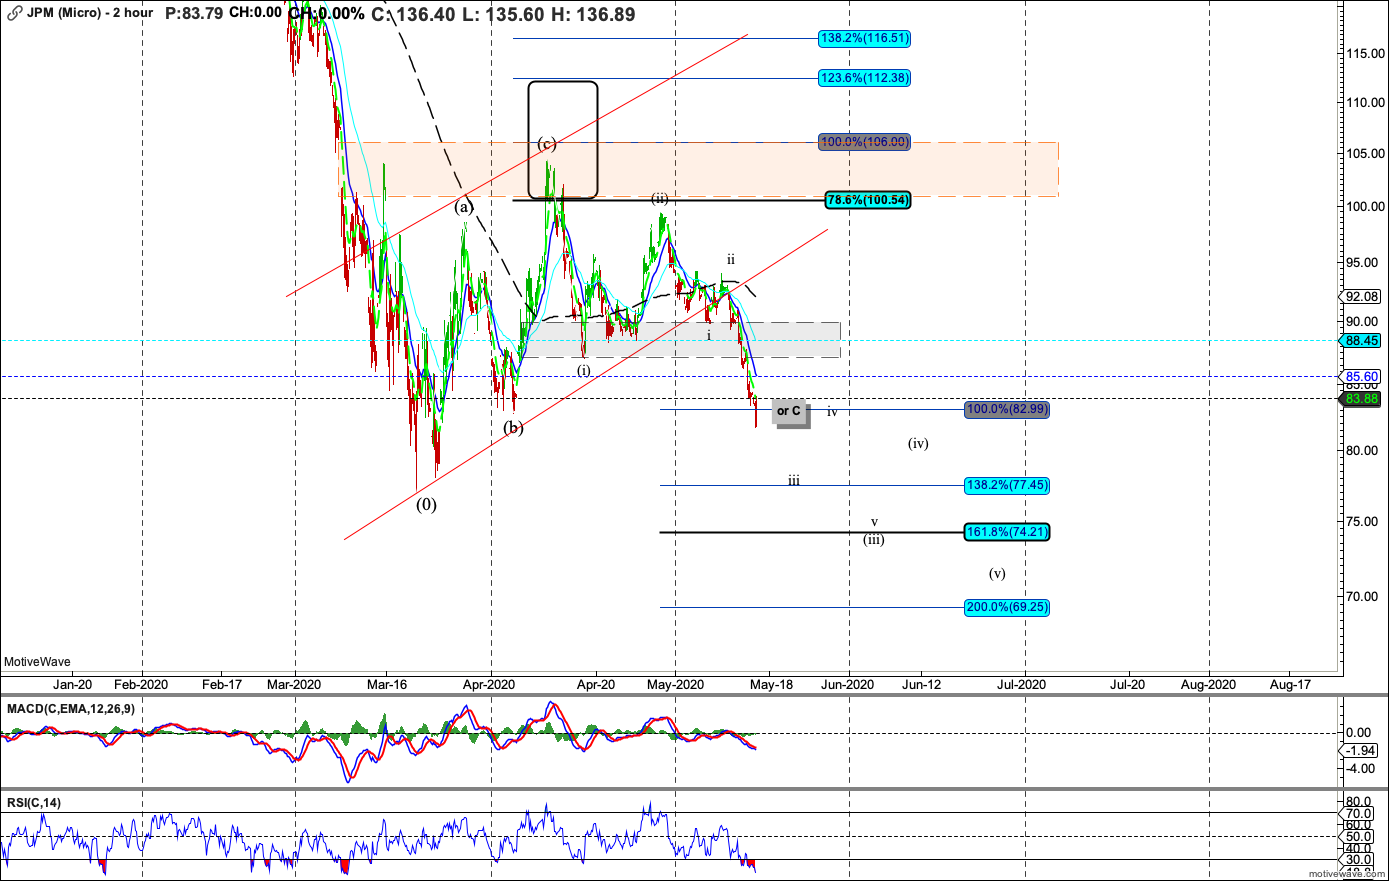Click the MACD(C,EMA,12,26,9) indicator label
Viewport: 1389px width, 881px height.
(71, 709)
